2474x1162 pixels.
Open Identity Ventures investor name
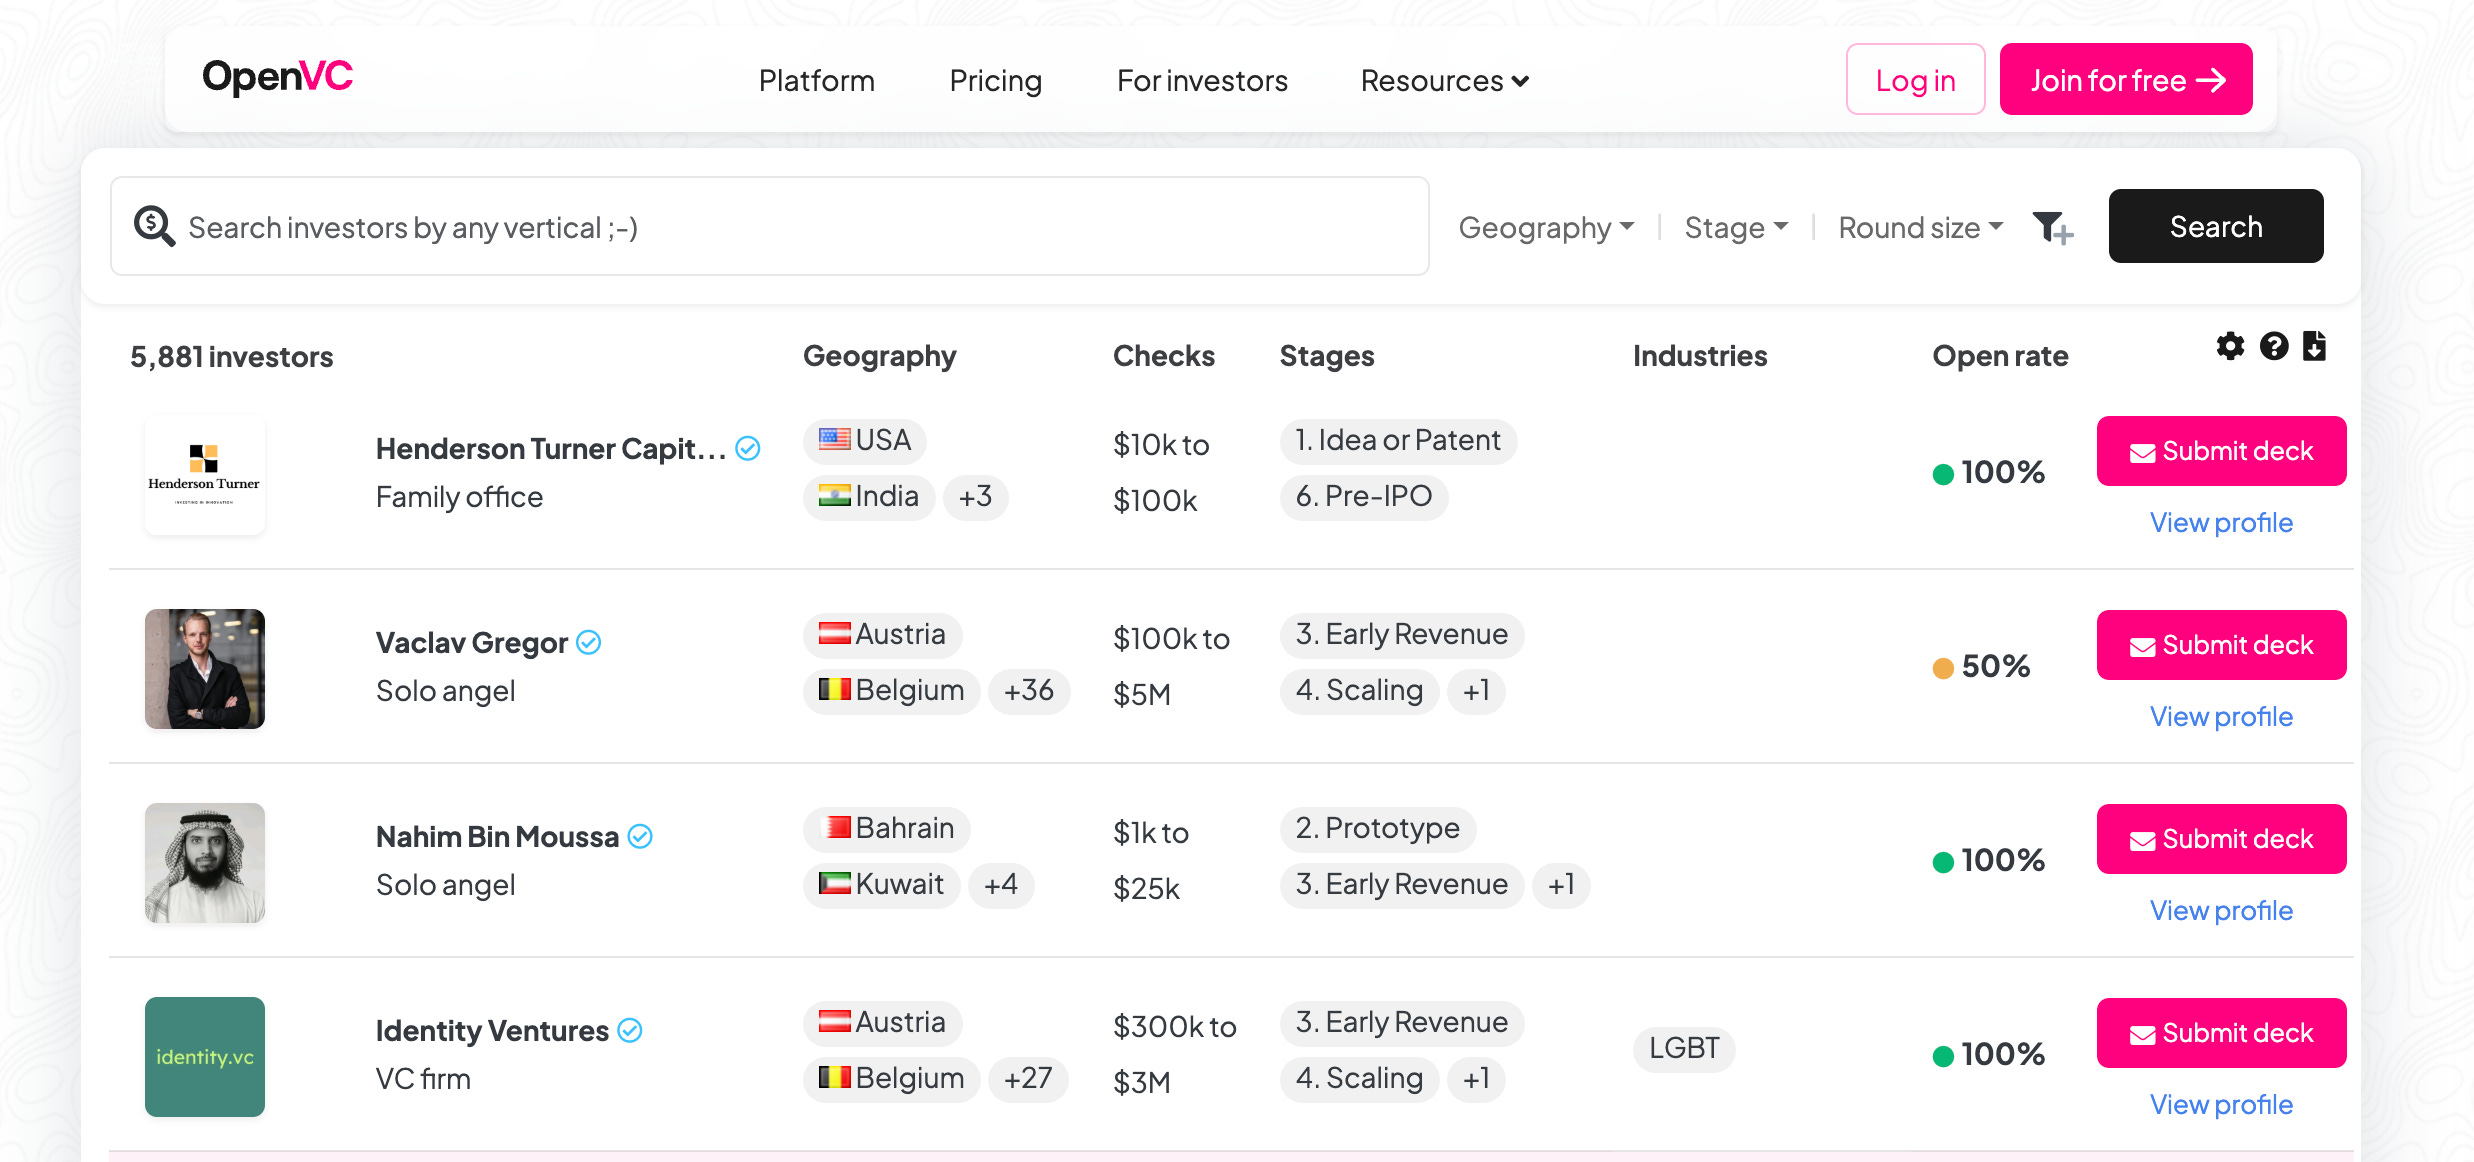click(x=492, y=1031)
